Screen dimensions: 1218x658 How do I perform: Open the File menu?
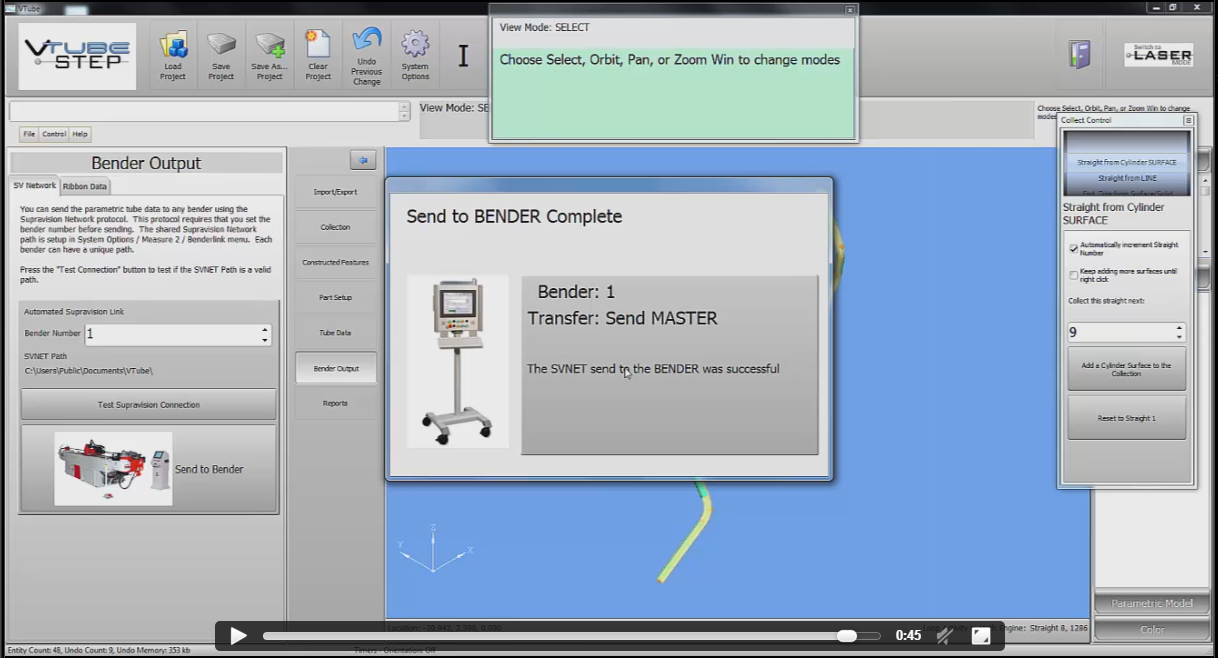coord(29,134)
